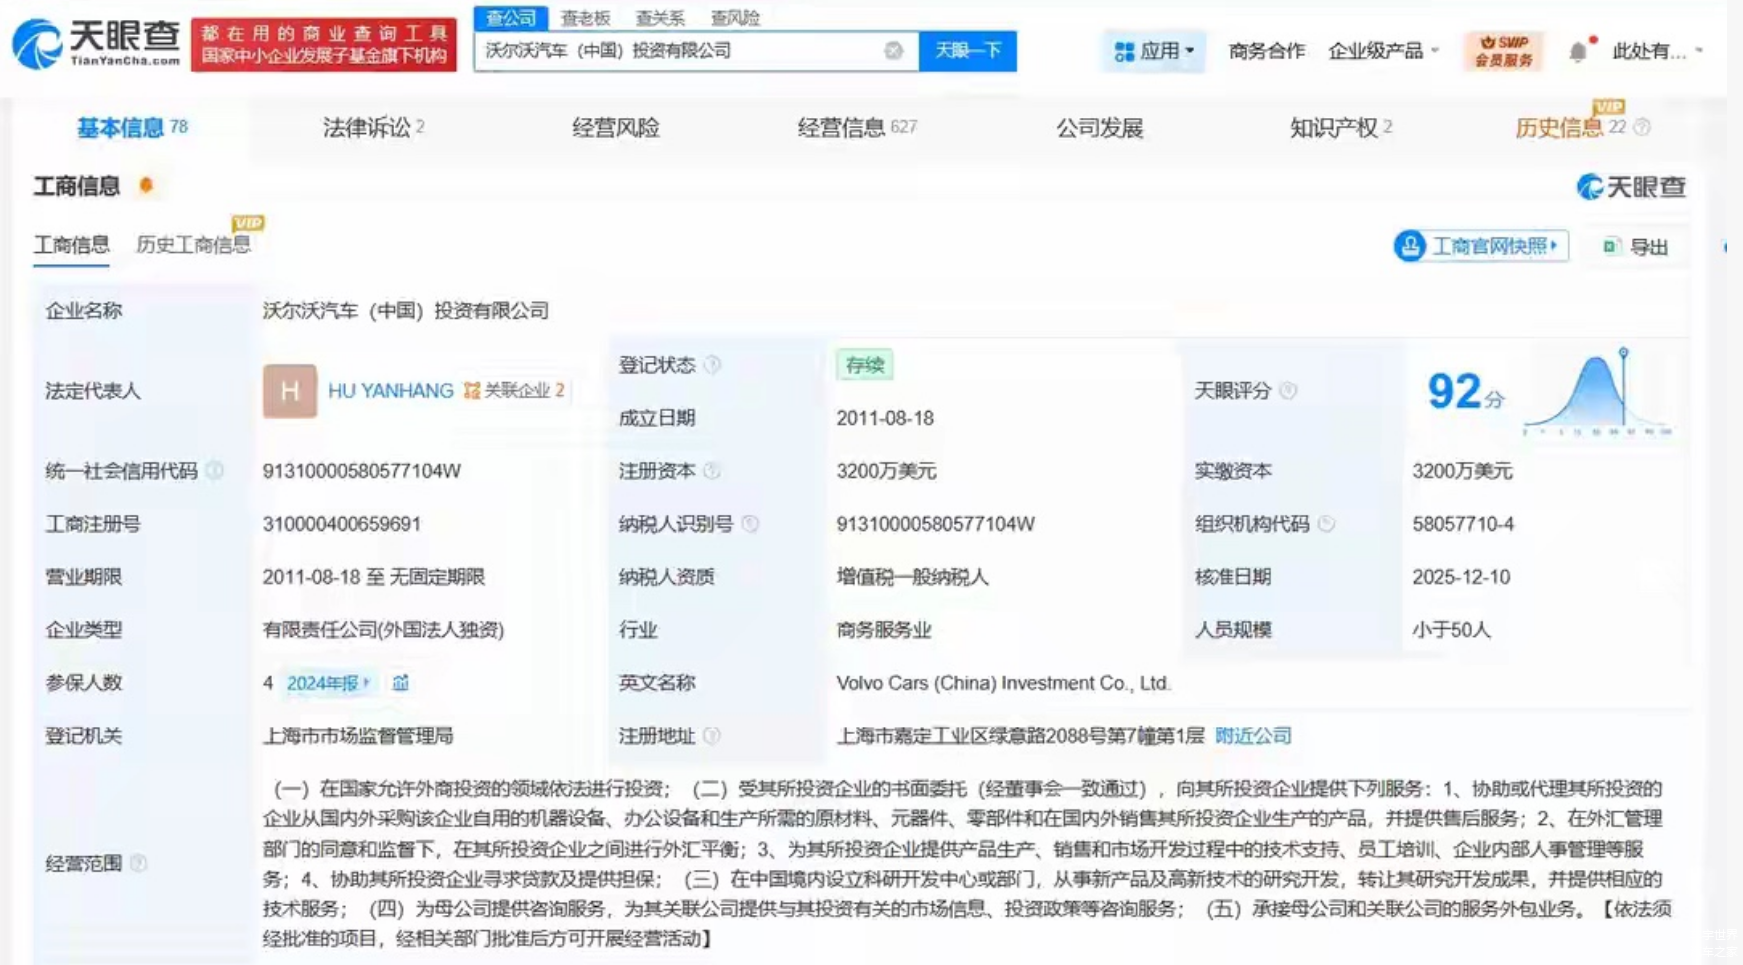This screenshot has height=965, width=1743.
Task: Open HU YANHANG legal representative link
Action: pos(390,391)
